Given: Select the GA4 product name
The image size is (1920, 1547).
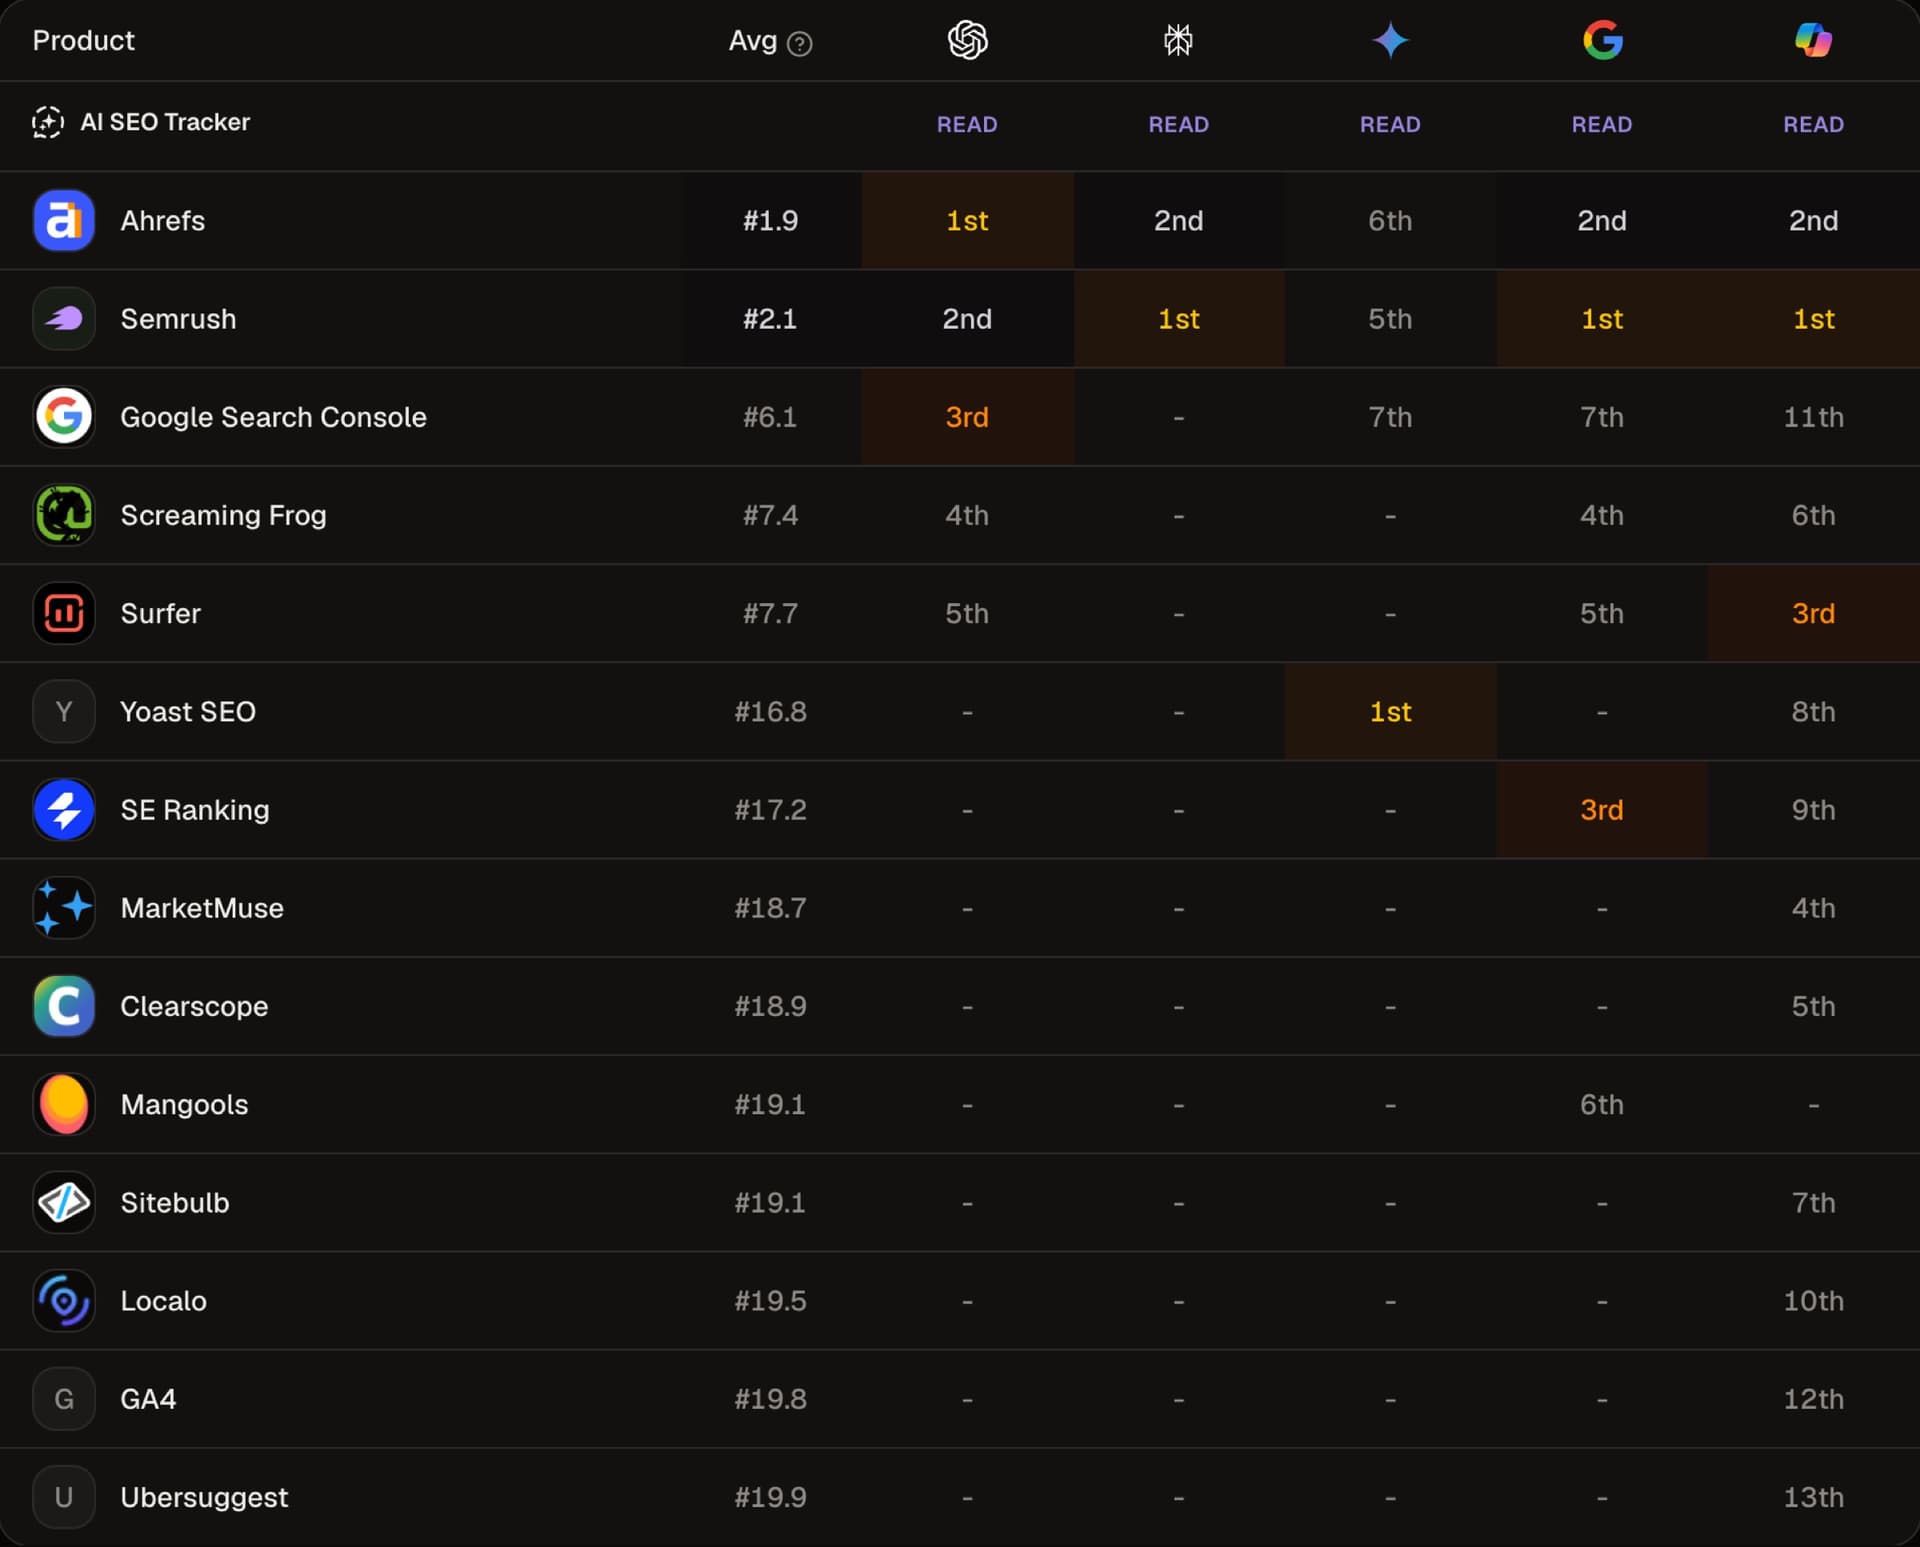Looking at the screenshot, I should pos(148,1398).
